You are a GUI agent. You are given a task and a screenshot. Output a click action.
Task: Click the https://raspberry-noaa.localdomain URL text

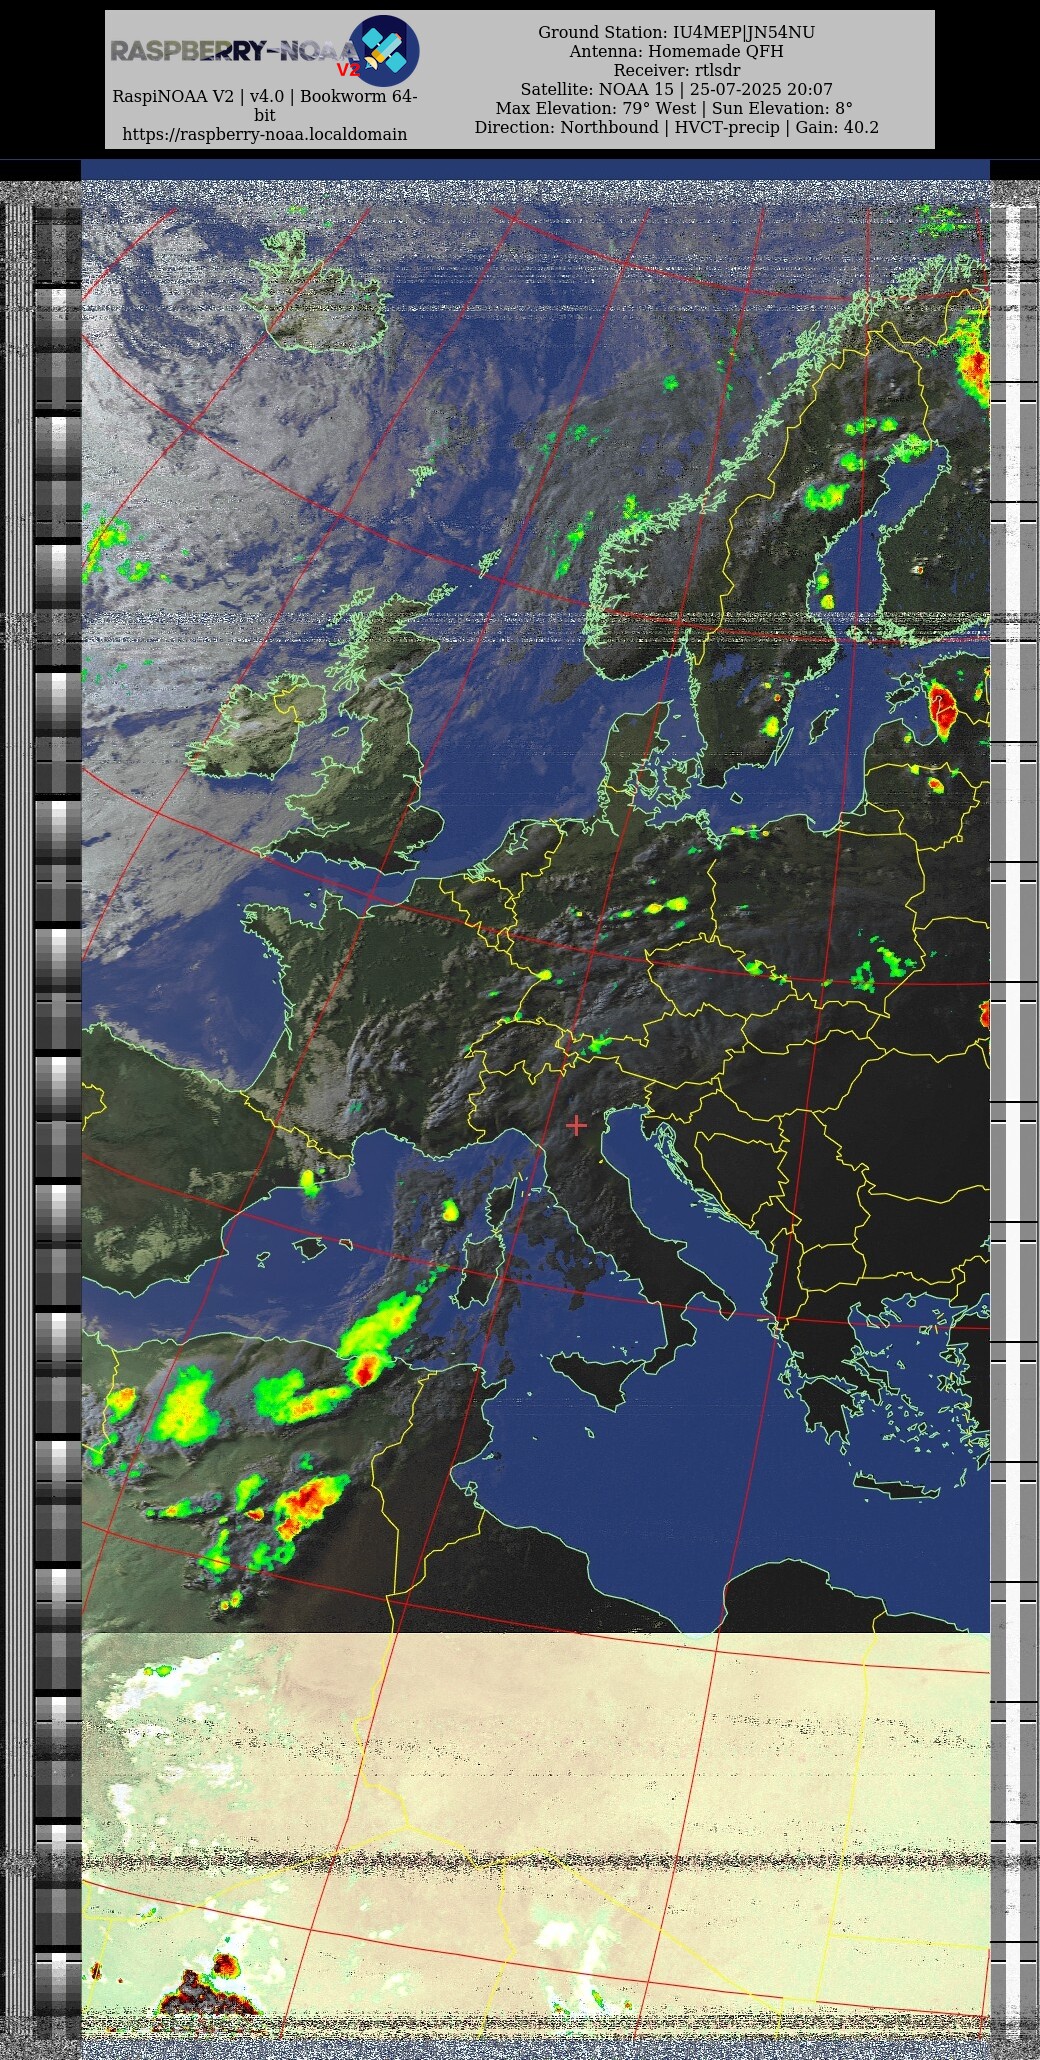pyautogui.click(x=264, y=134)
